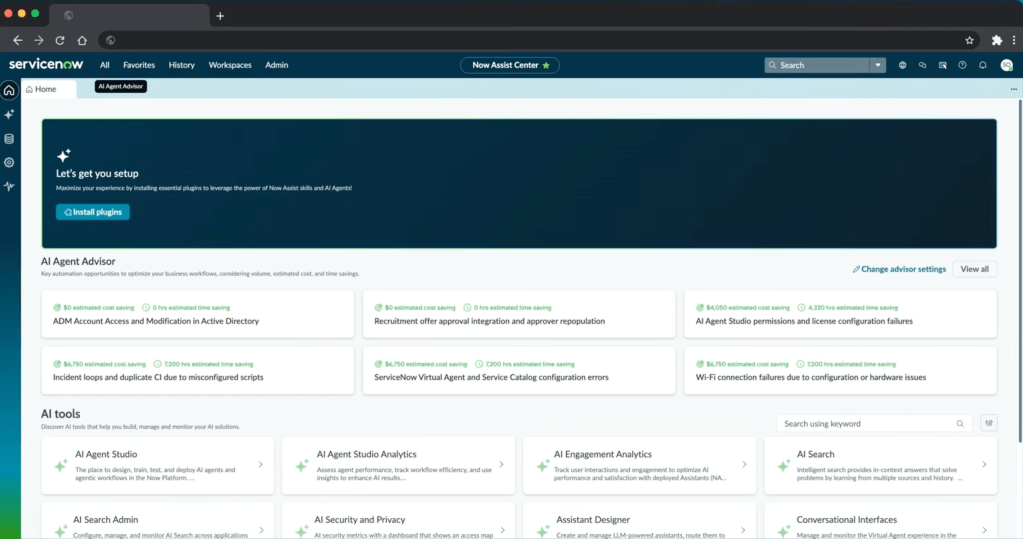
Task: Expand the AI Search card chevron
Action: [985, 465]
